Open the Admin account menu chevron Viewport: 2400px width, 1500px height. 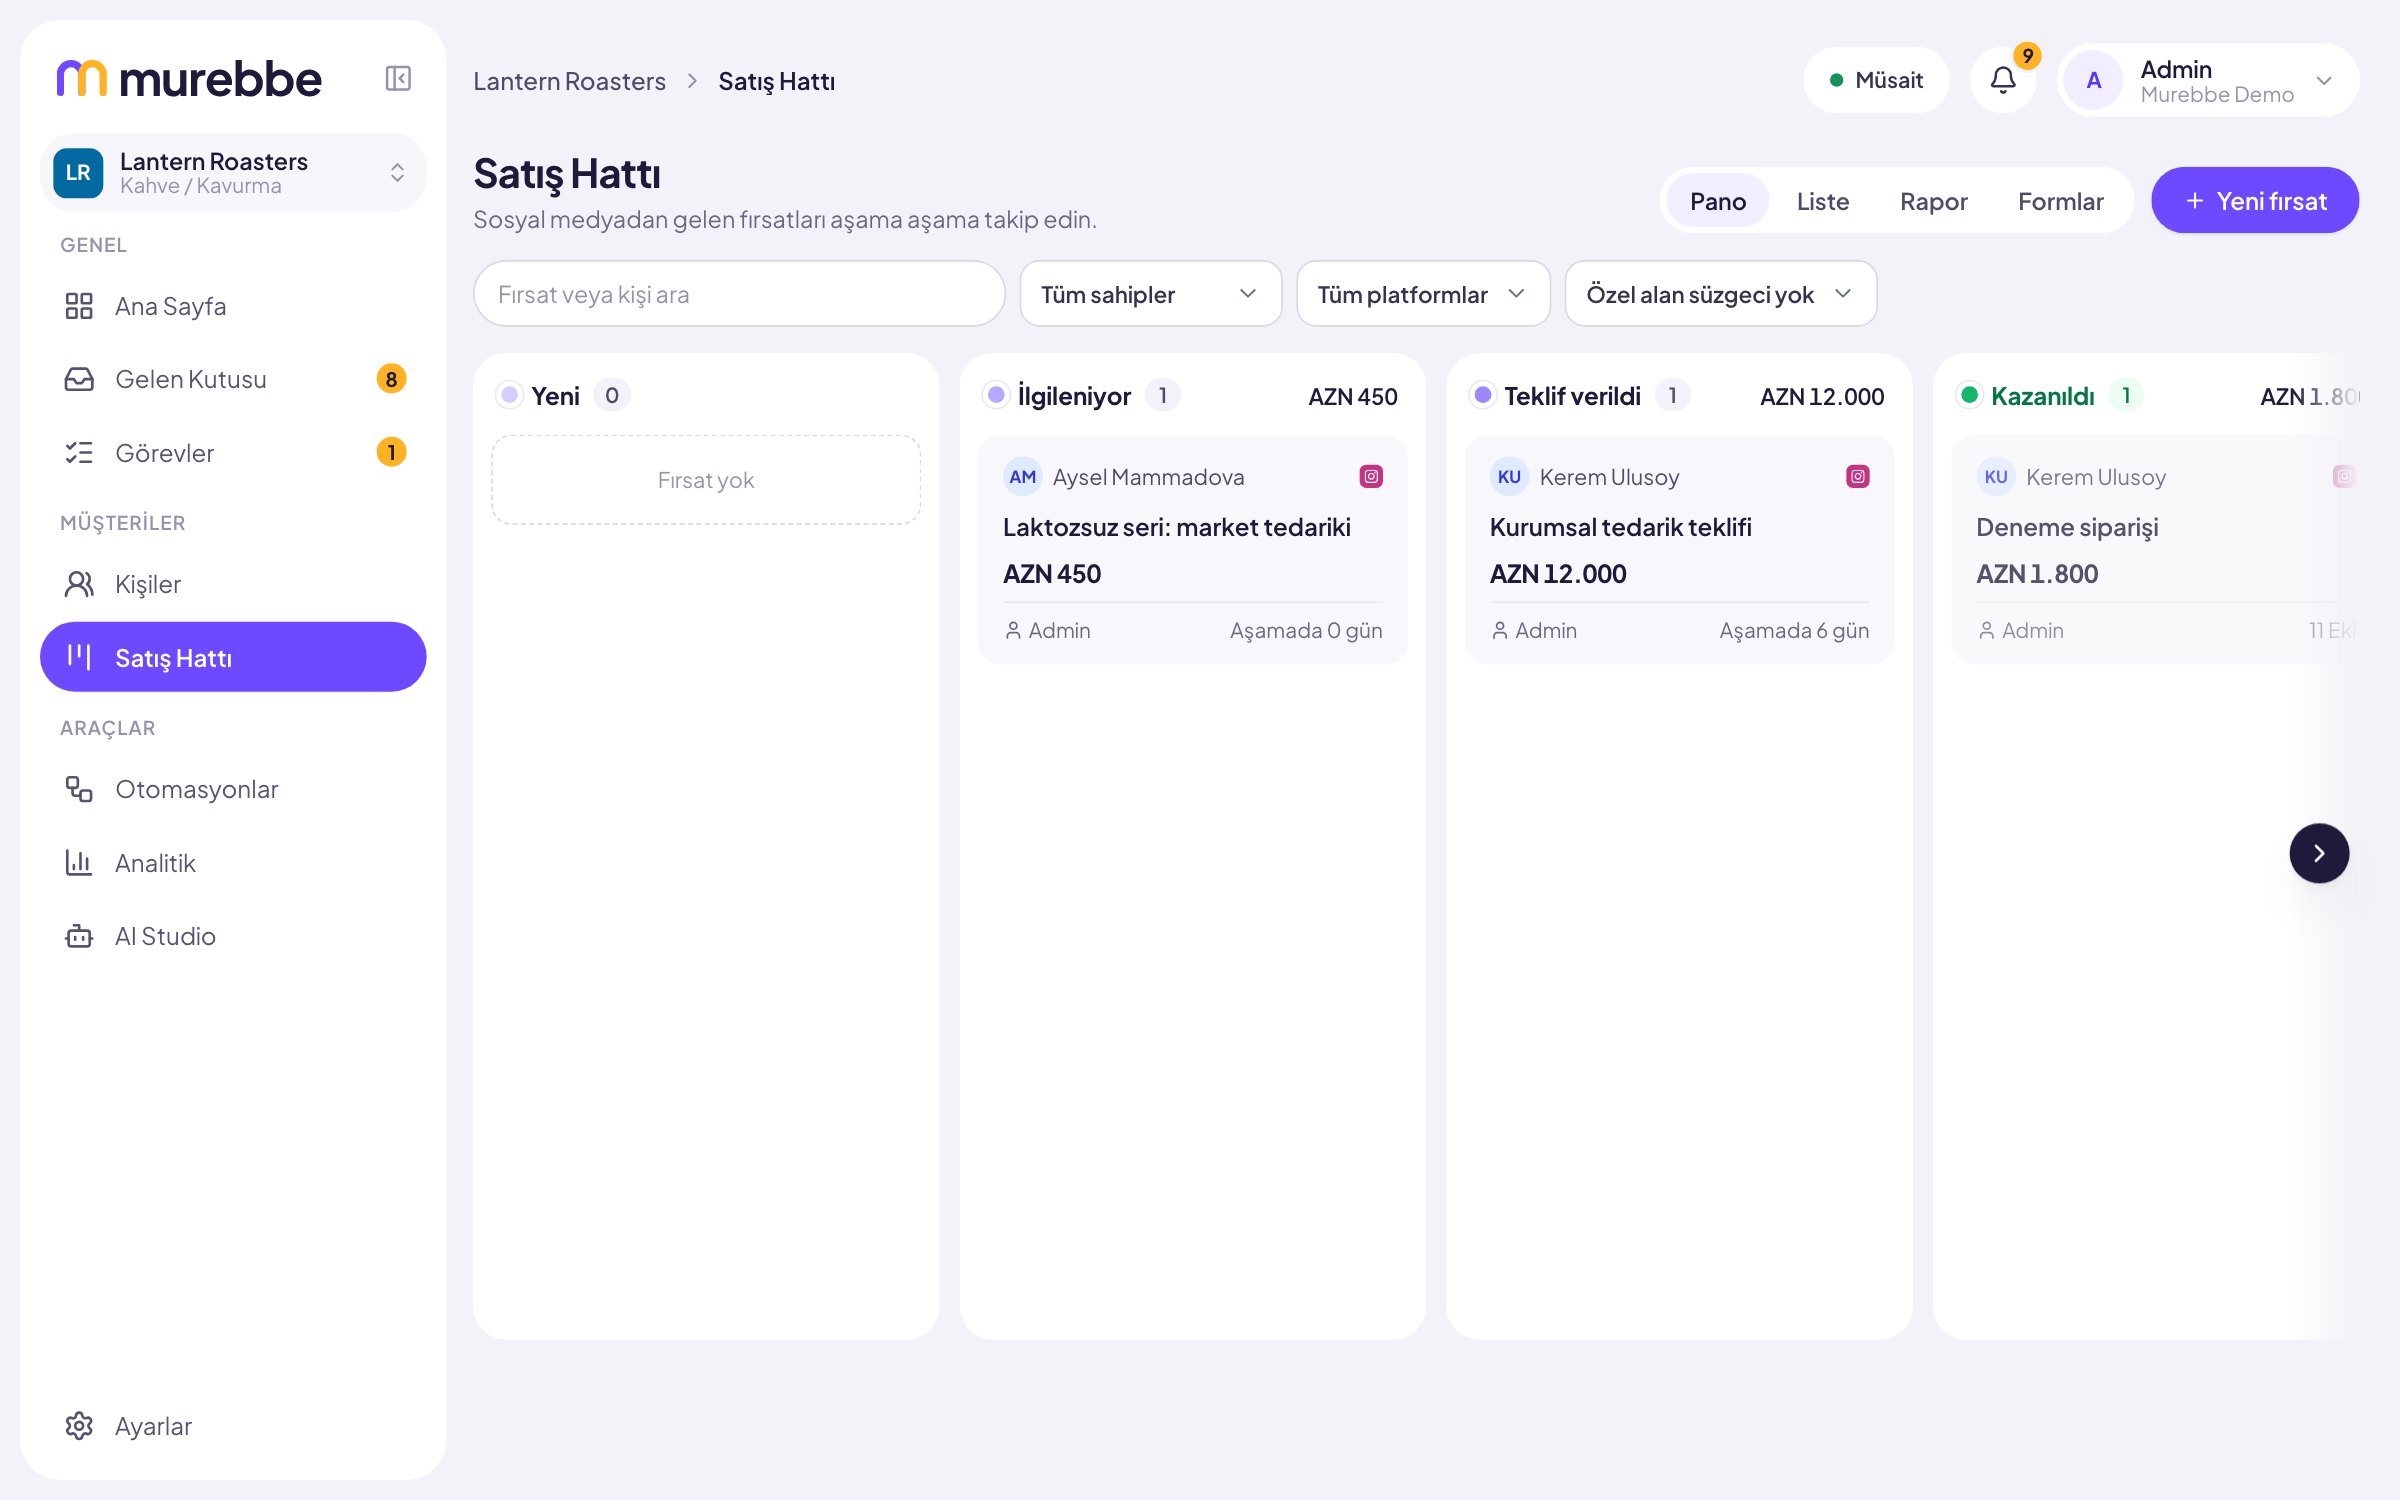[x=2324, y=80]
